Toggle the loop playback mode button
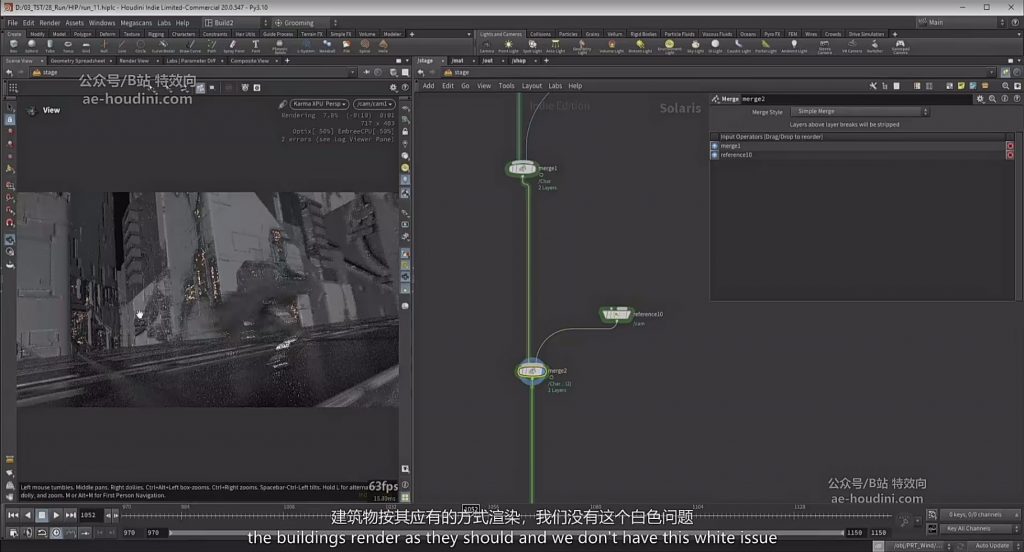1024x552 pixels. tap(42, 532)
